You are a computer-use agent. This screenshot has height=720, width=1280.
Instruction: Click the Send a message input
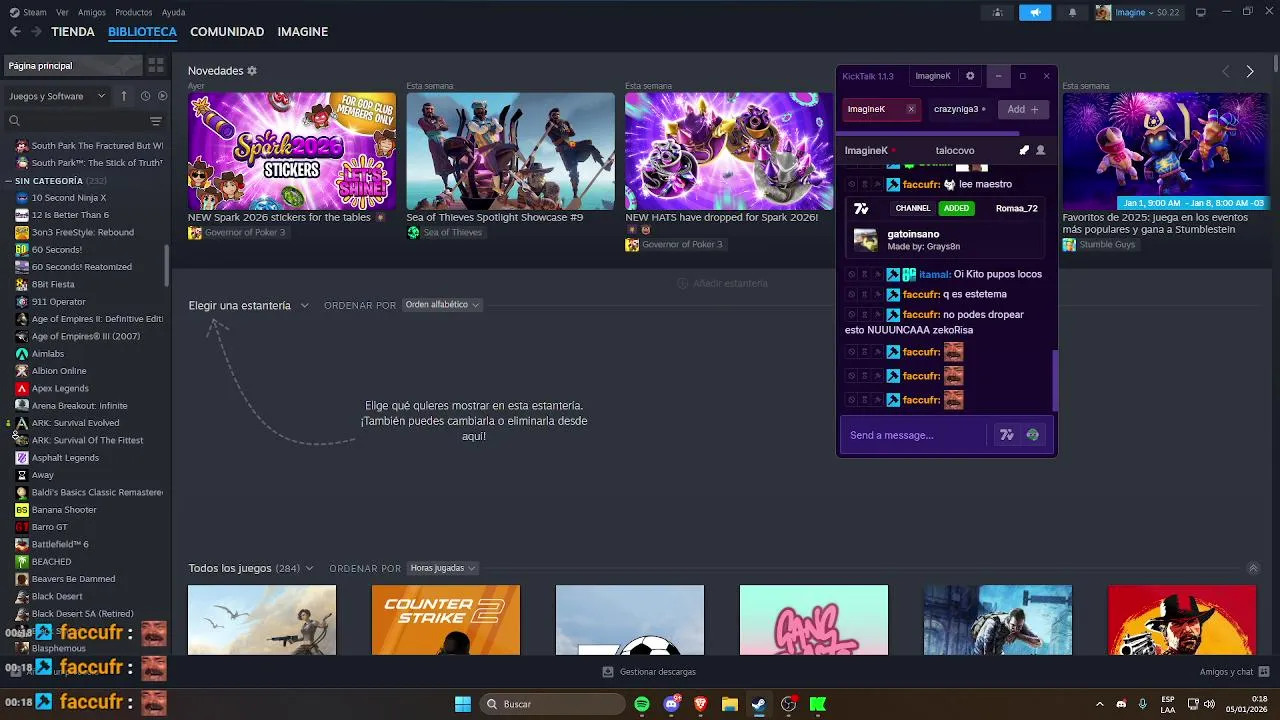pos(914,435)
